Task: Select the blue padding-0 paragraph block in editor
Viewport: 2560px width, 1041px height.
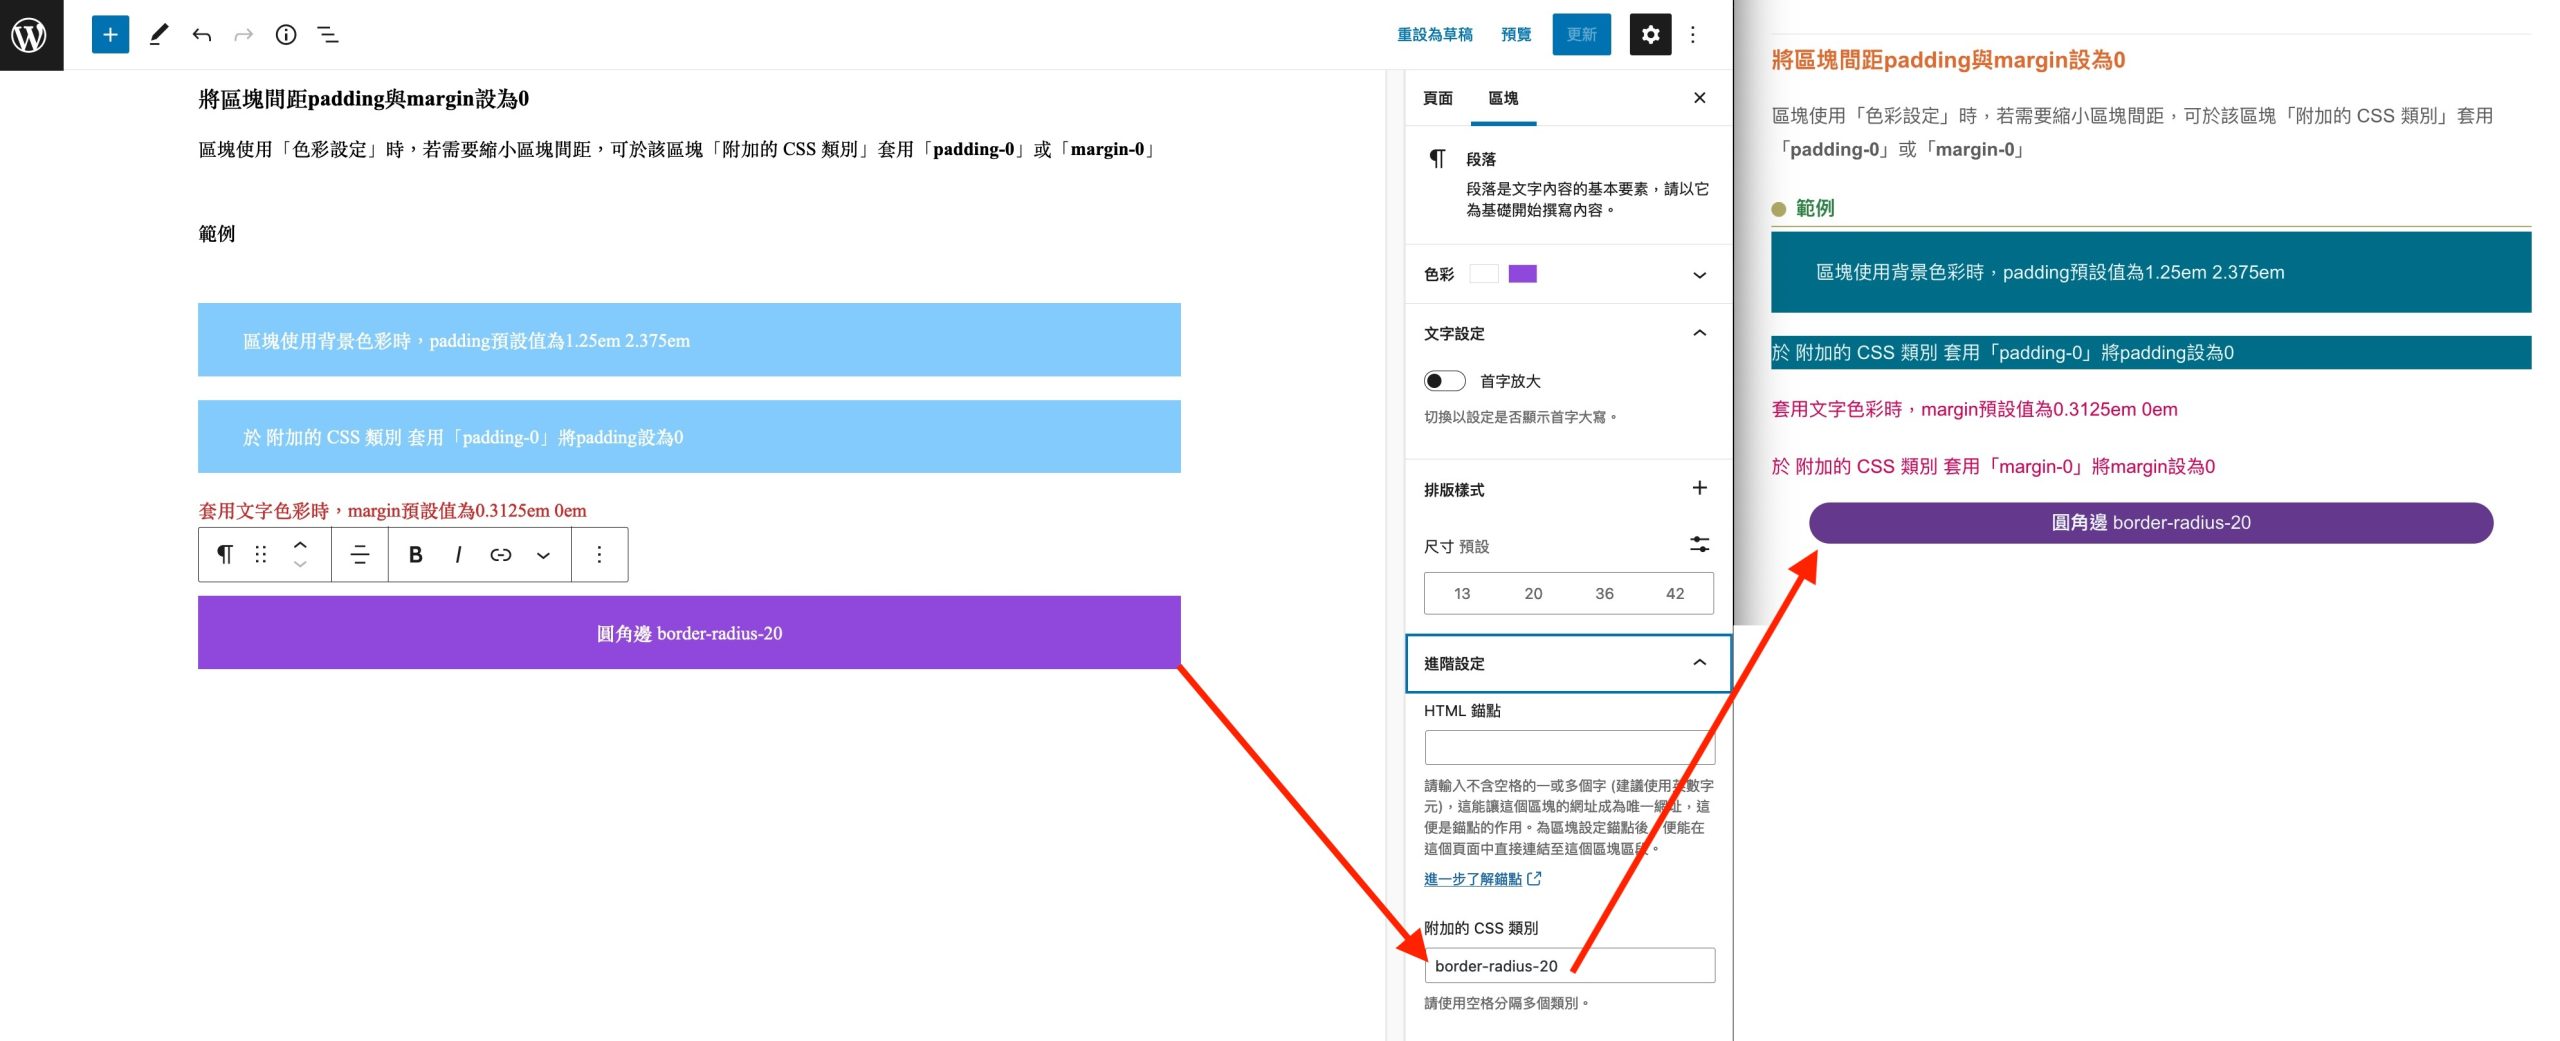Action: pyautogui.click(x=689, y=437)
